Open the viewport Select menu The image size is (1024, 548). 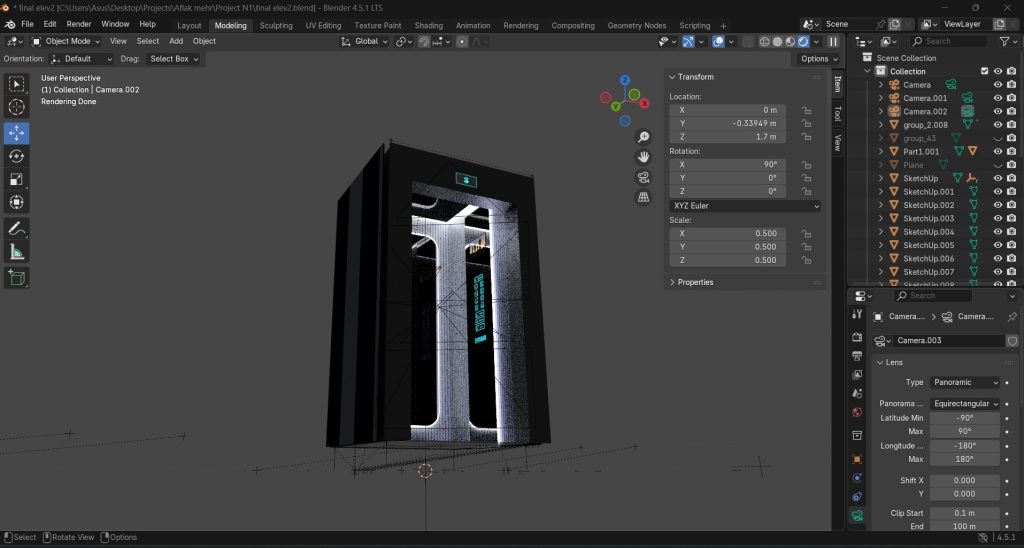pyautogui.click(x=148, y=41)
